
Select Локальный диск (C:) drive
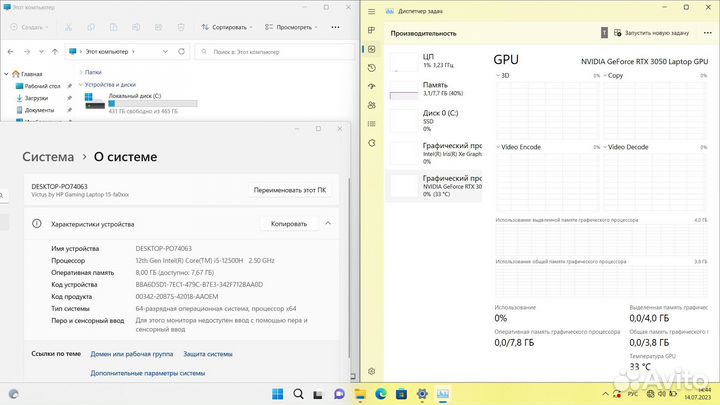point(141,103)
